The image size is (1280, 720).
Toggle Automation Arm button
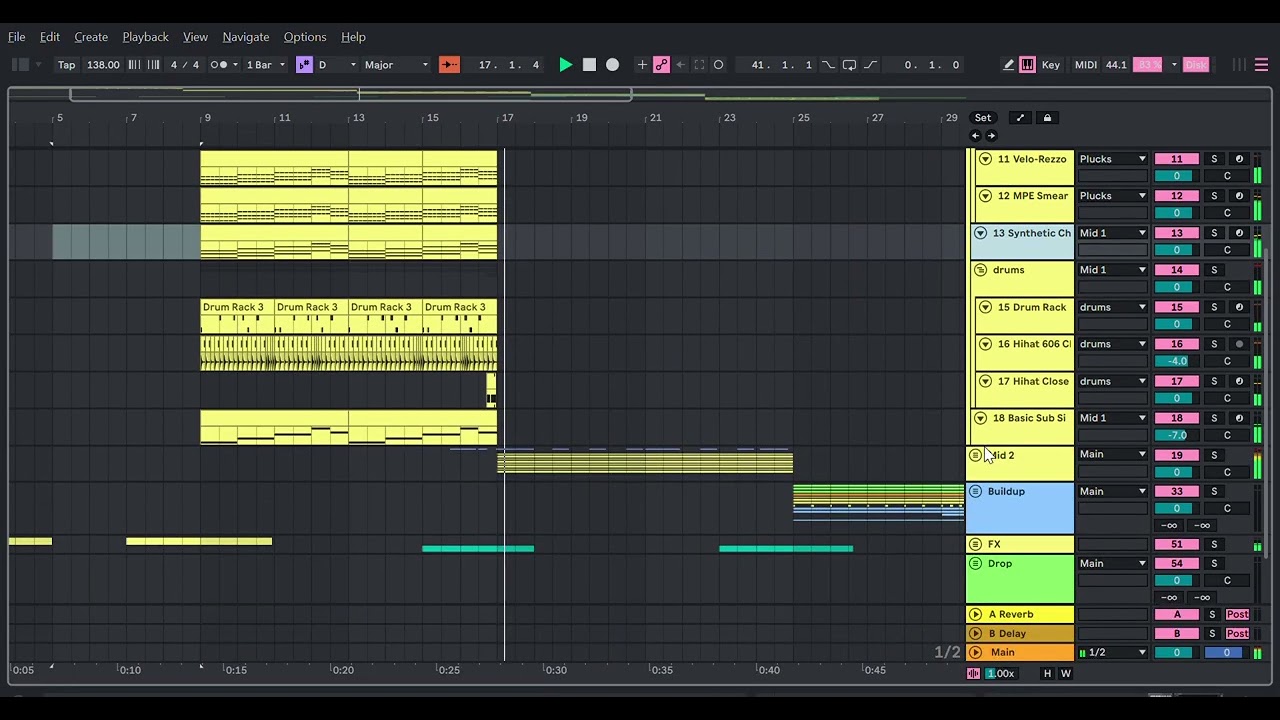pyautogui.click(x=661, y=65)
